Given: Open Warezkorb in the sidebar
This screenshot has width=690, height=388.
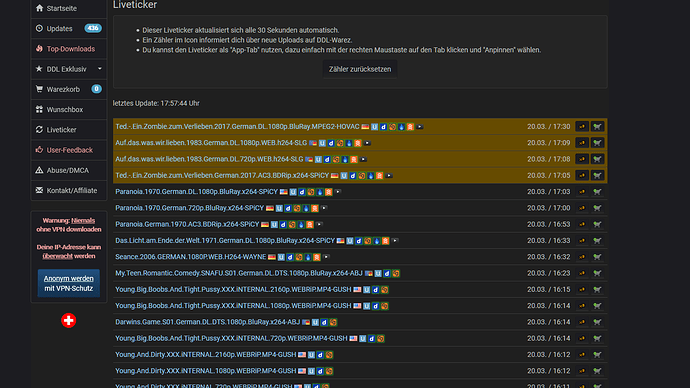Looking at the screenshot, I should pos(69,89).
